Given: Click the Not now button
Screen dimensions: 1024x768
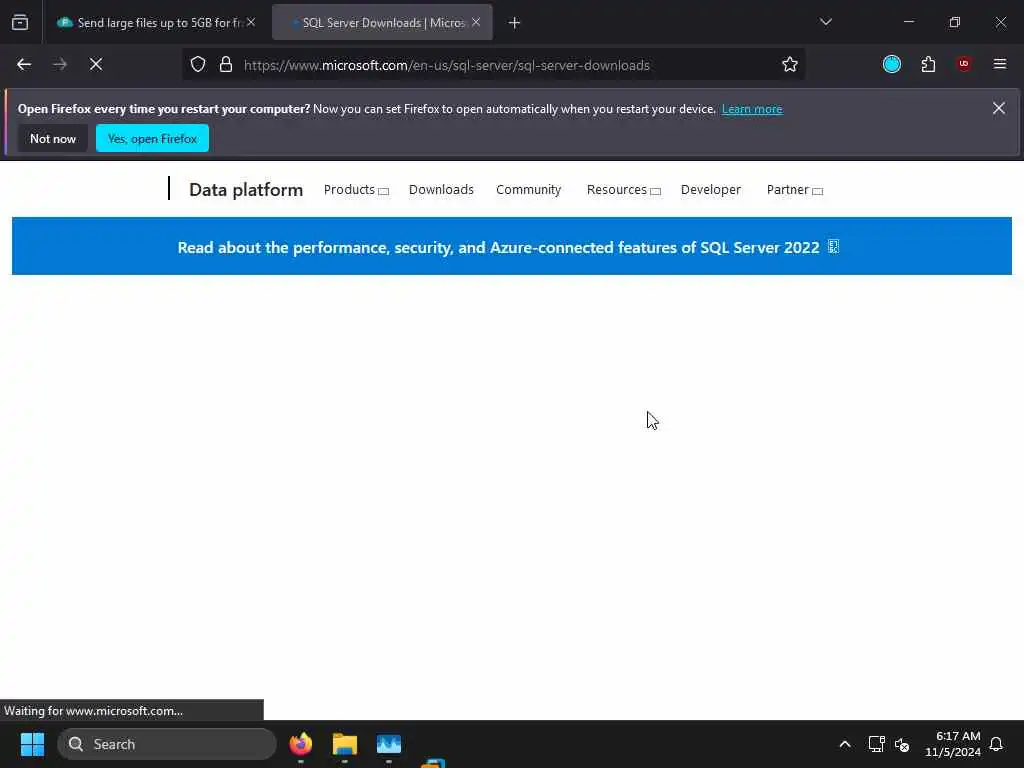Looking at the screenshot, I should tap(53, 138).
